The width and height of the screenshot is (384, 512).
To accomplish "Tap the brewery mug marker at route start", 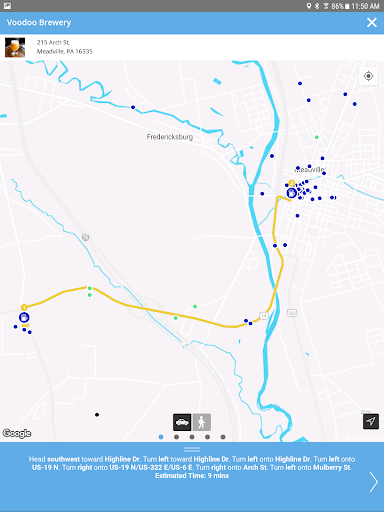I will [x=24, y=317].
